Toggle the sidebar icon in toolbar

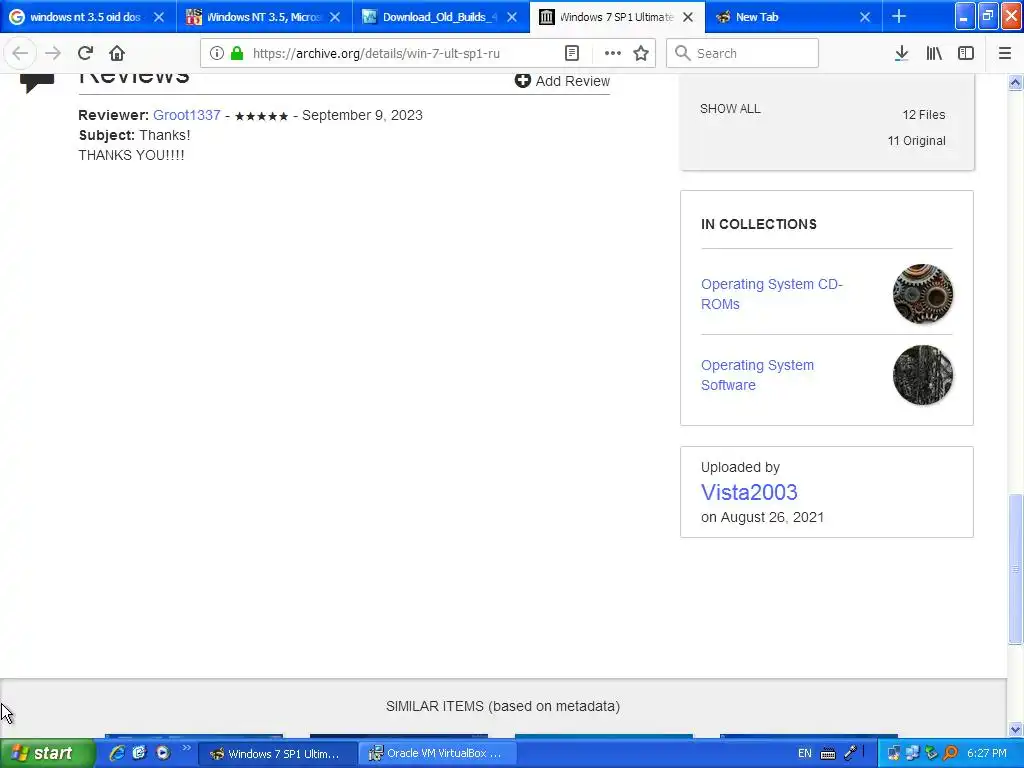point(966,53)
